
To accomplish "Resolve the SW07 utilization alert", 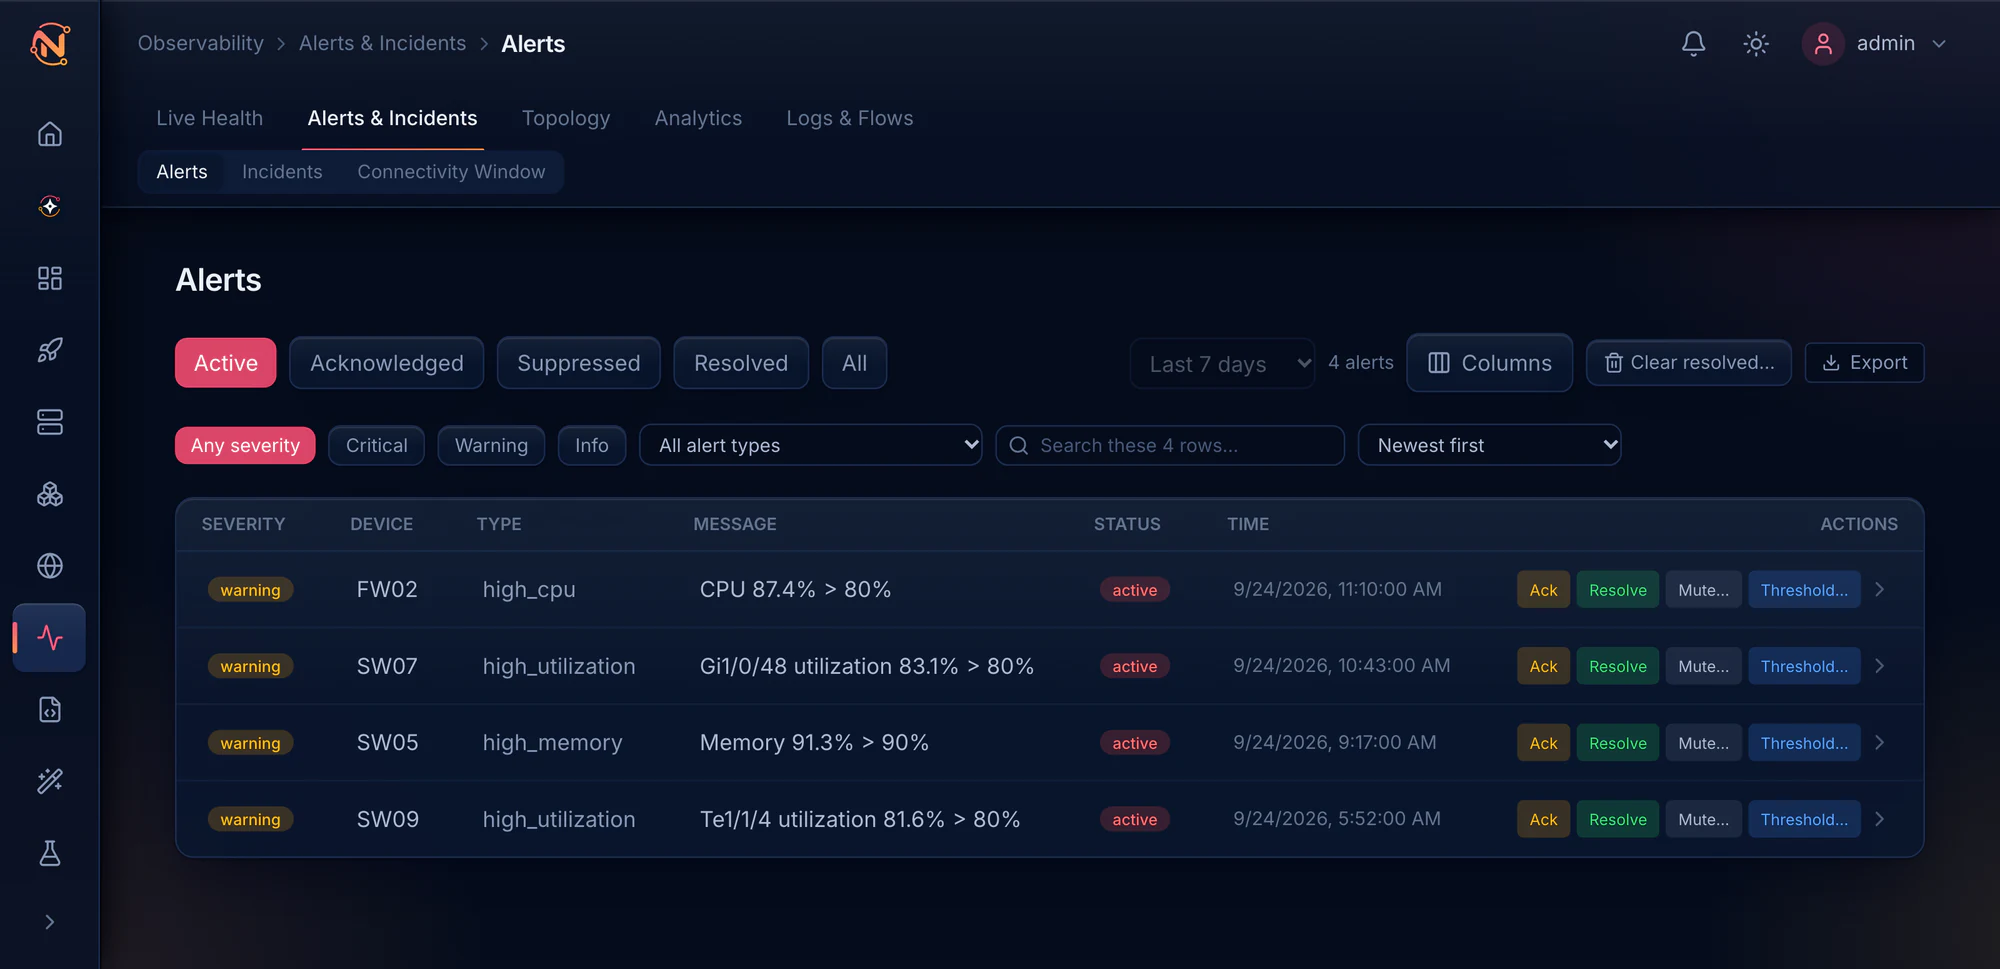I will pos(1618,666).
